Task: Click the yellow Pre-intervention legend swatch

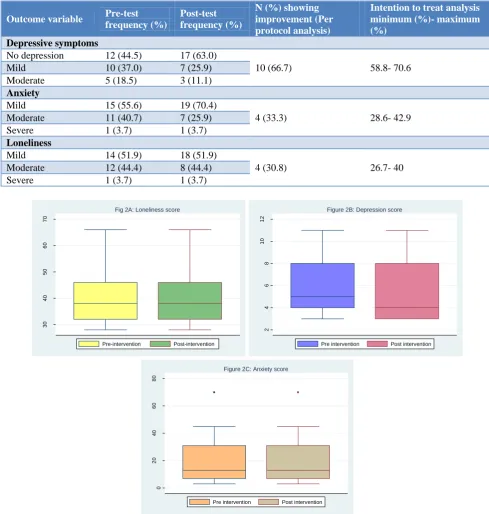Action: pyautogui.click(x=88, y=344)
